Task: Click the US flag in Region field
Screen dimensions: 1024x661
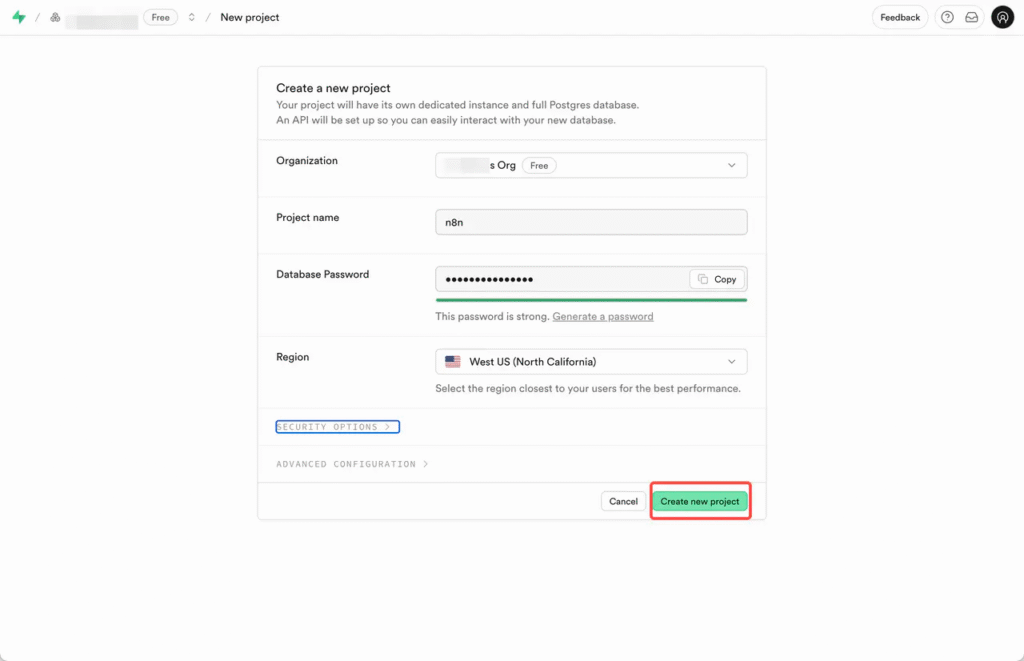Action: pyautogui.click(x=453, y=362)
